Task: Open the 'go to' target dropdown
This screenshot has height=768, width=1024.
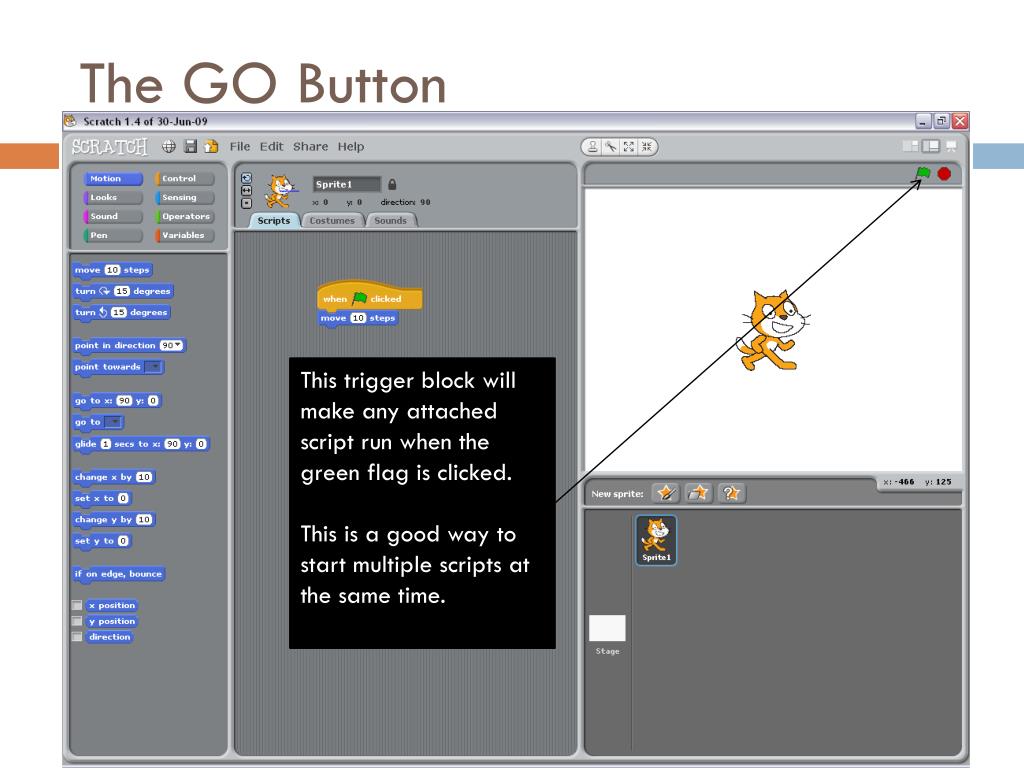Action: pos(114,423)
